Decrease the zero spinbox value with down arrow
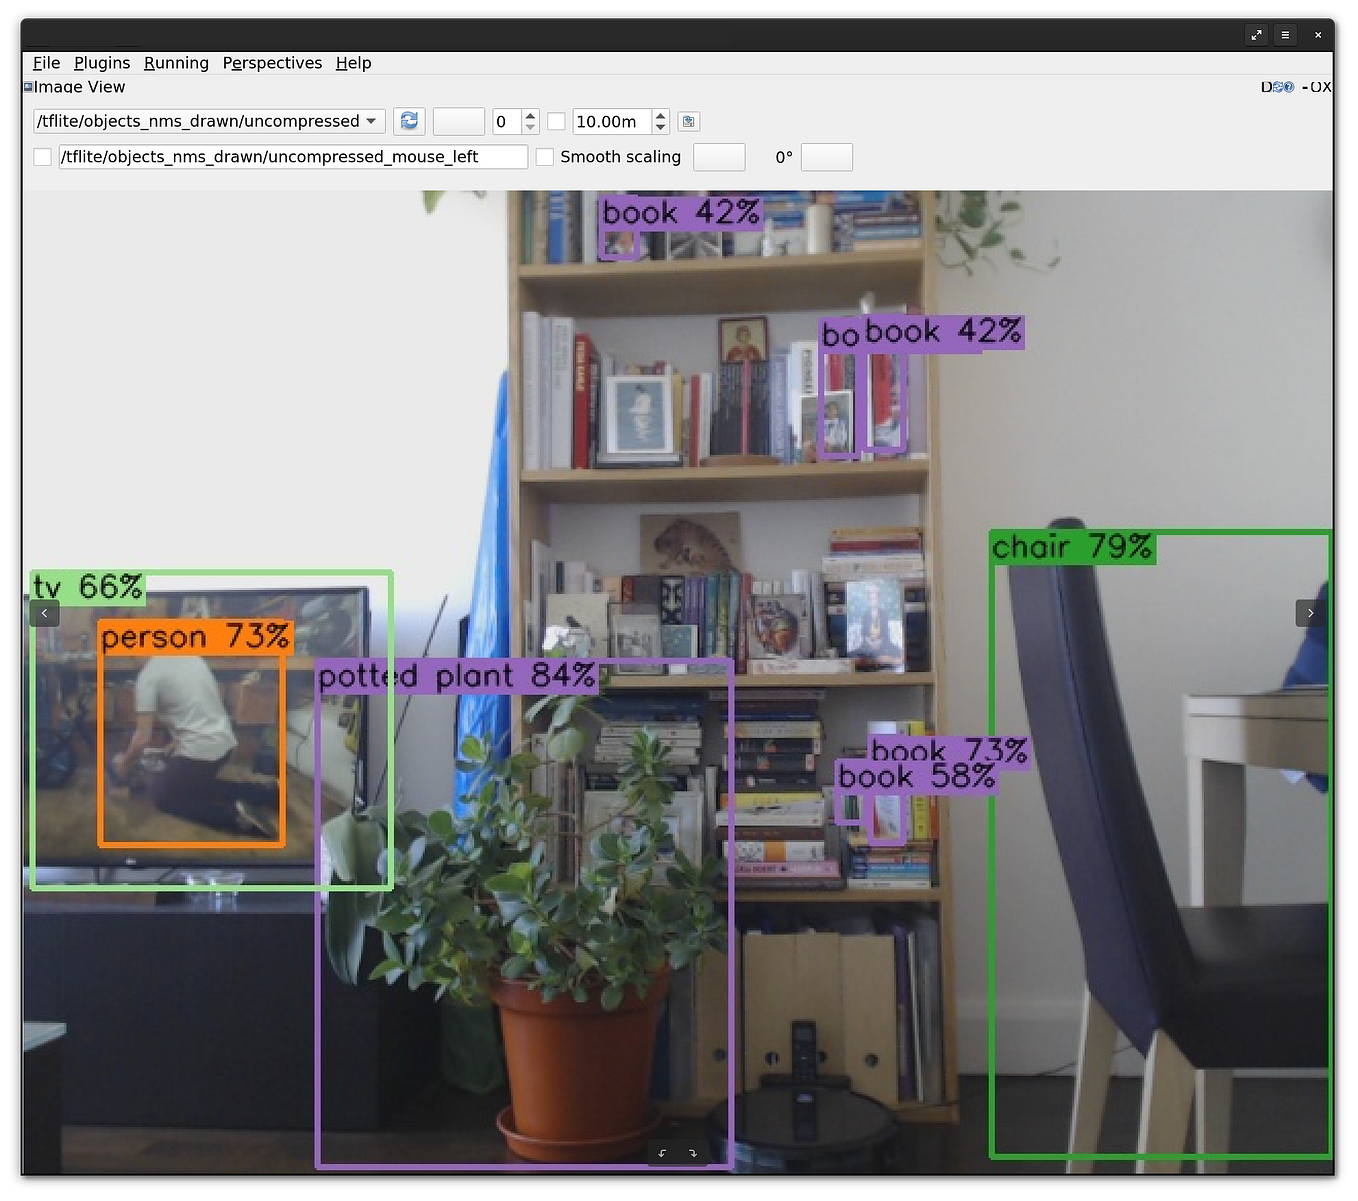This screenshot has height=1201, width=1358. coord(529,127)
